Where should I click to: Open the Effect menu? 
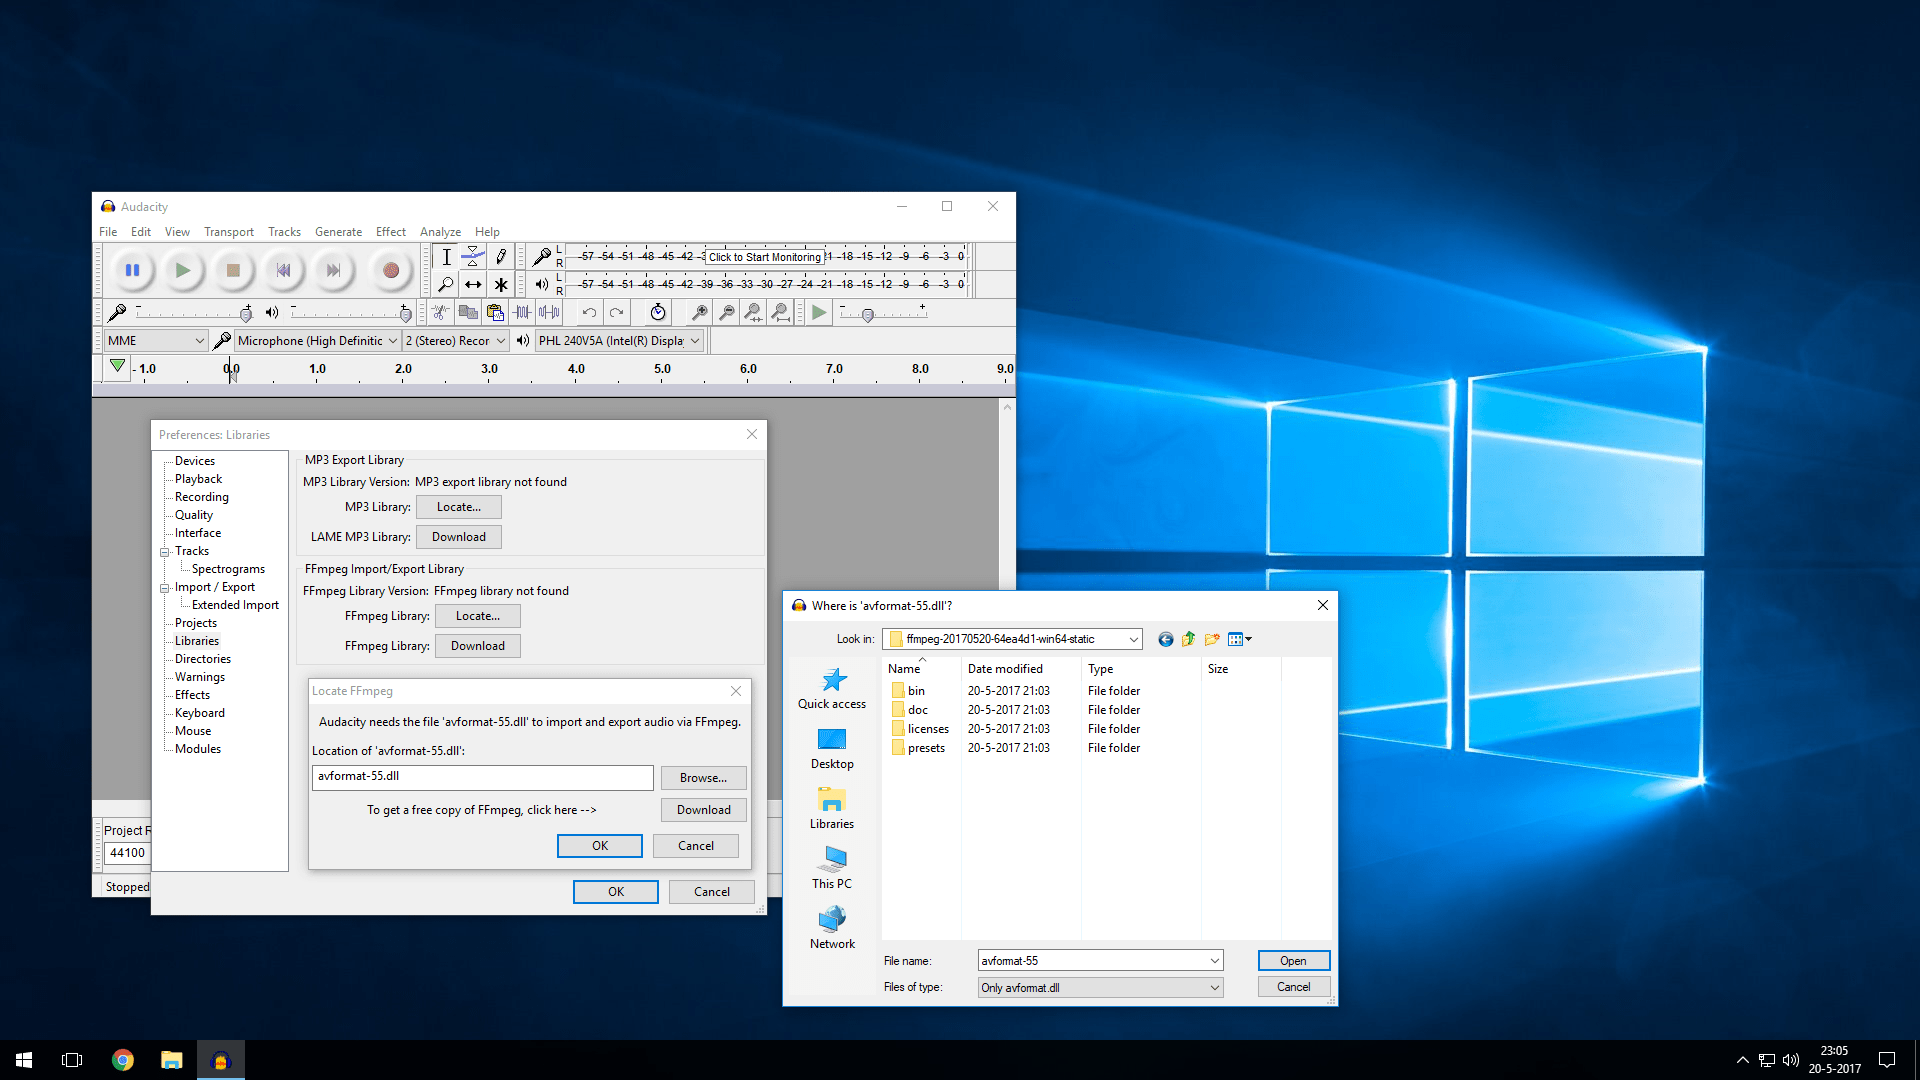click(x=390, y=231)
